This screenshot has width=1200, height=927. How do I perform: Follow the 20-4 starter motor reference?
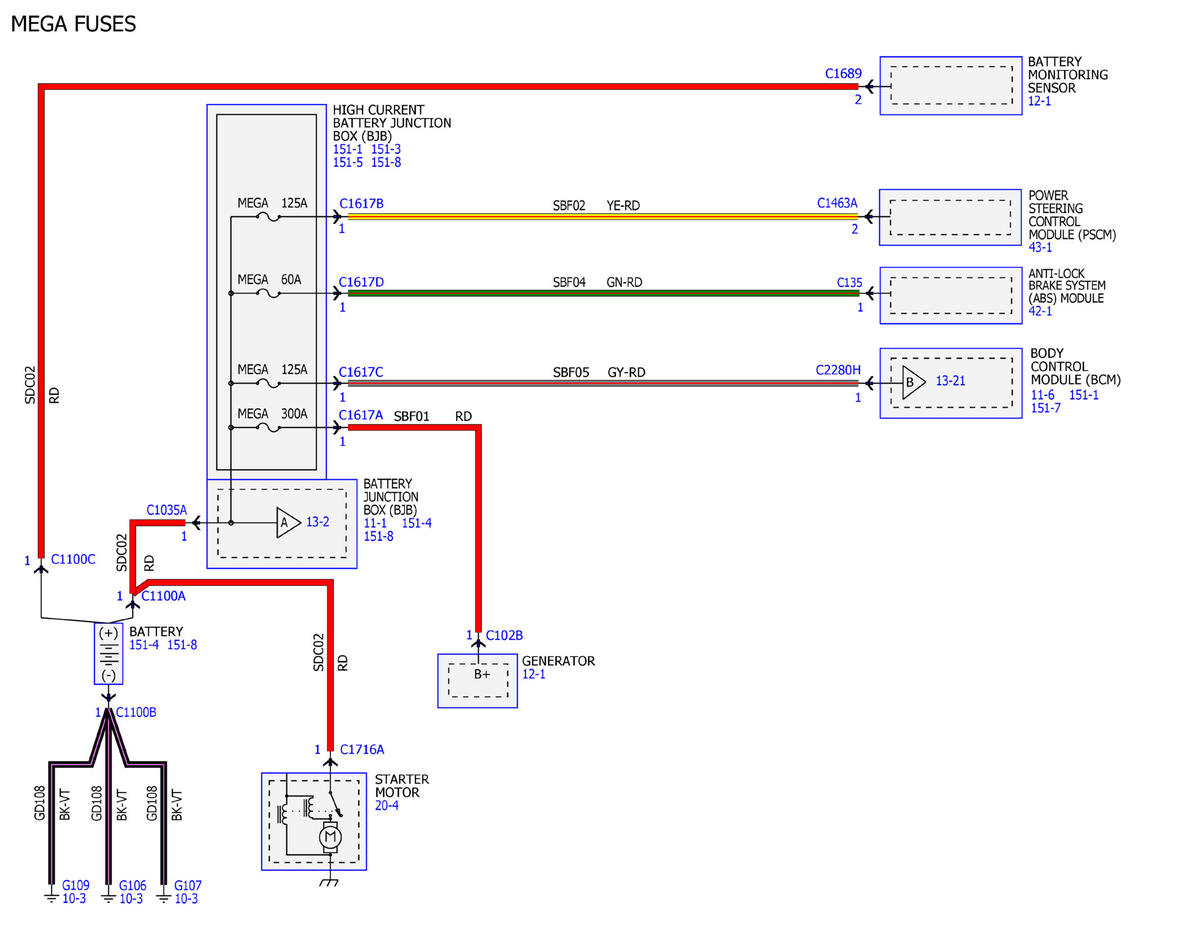pyautogui.click(x=387, y=805)
